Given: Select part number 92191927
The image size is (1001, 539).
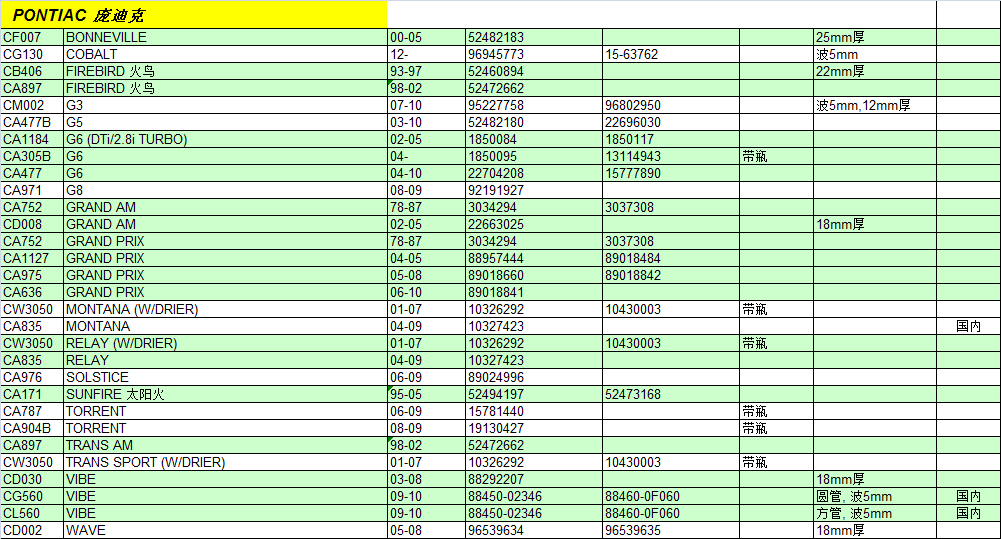Looking at the screenshot, I should [534, 190].
